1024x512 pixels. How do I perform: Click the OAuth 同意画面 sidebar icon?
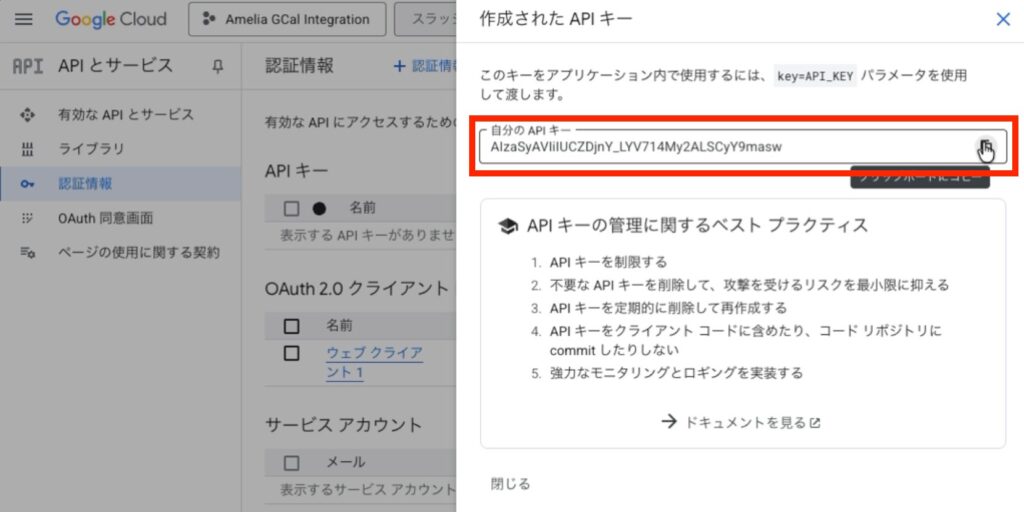click(28, 218)
